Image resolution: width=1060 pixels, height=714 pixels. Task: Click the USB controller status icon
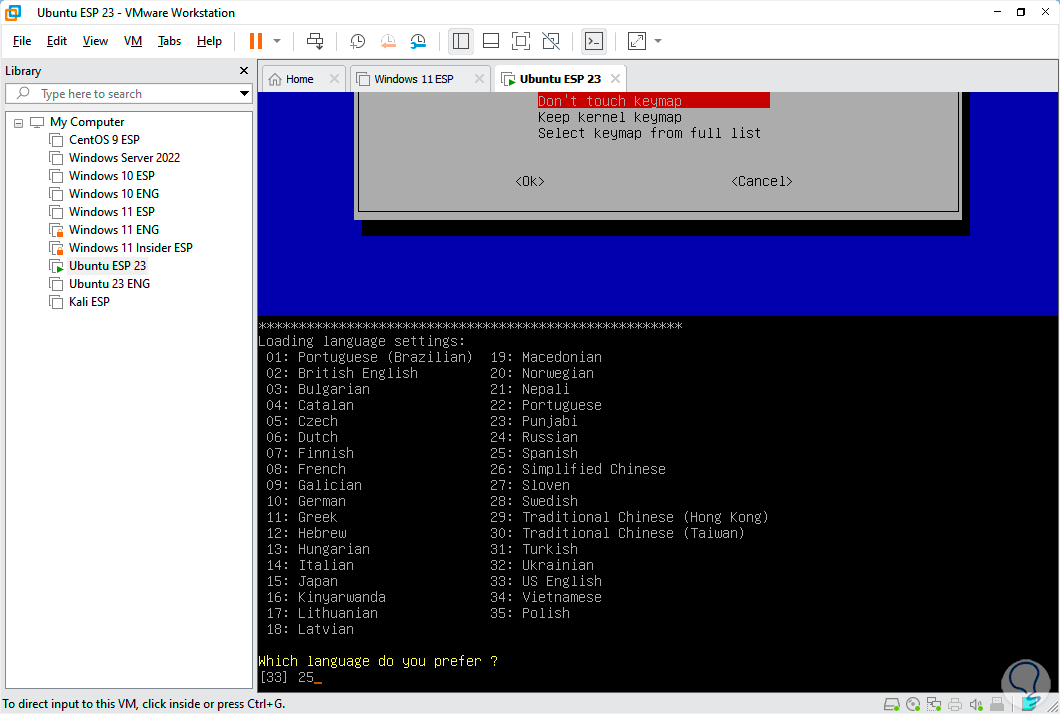[x=996, y=705]
